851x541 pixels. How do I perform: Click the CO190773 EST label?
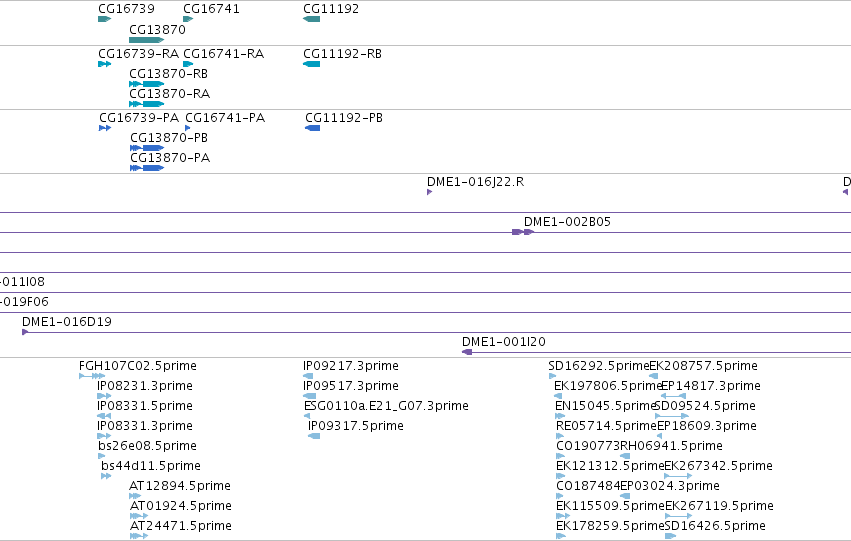point(588,446)
